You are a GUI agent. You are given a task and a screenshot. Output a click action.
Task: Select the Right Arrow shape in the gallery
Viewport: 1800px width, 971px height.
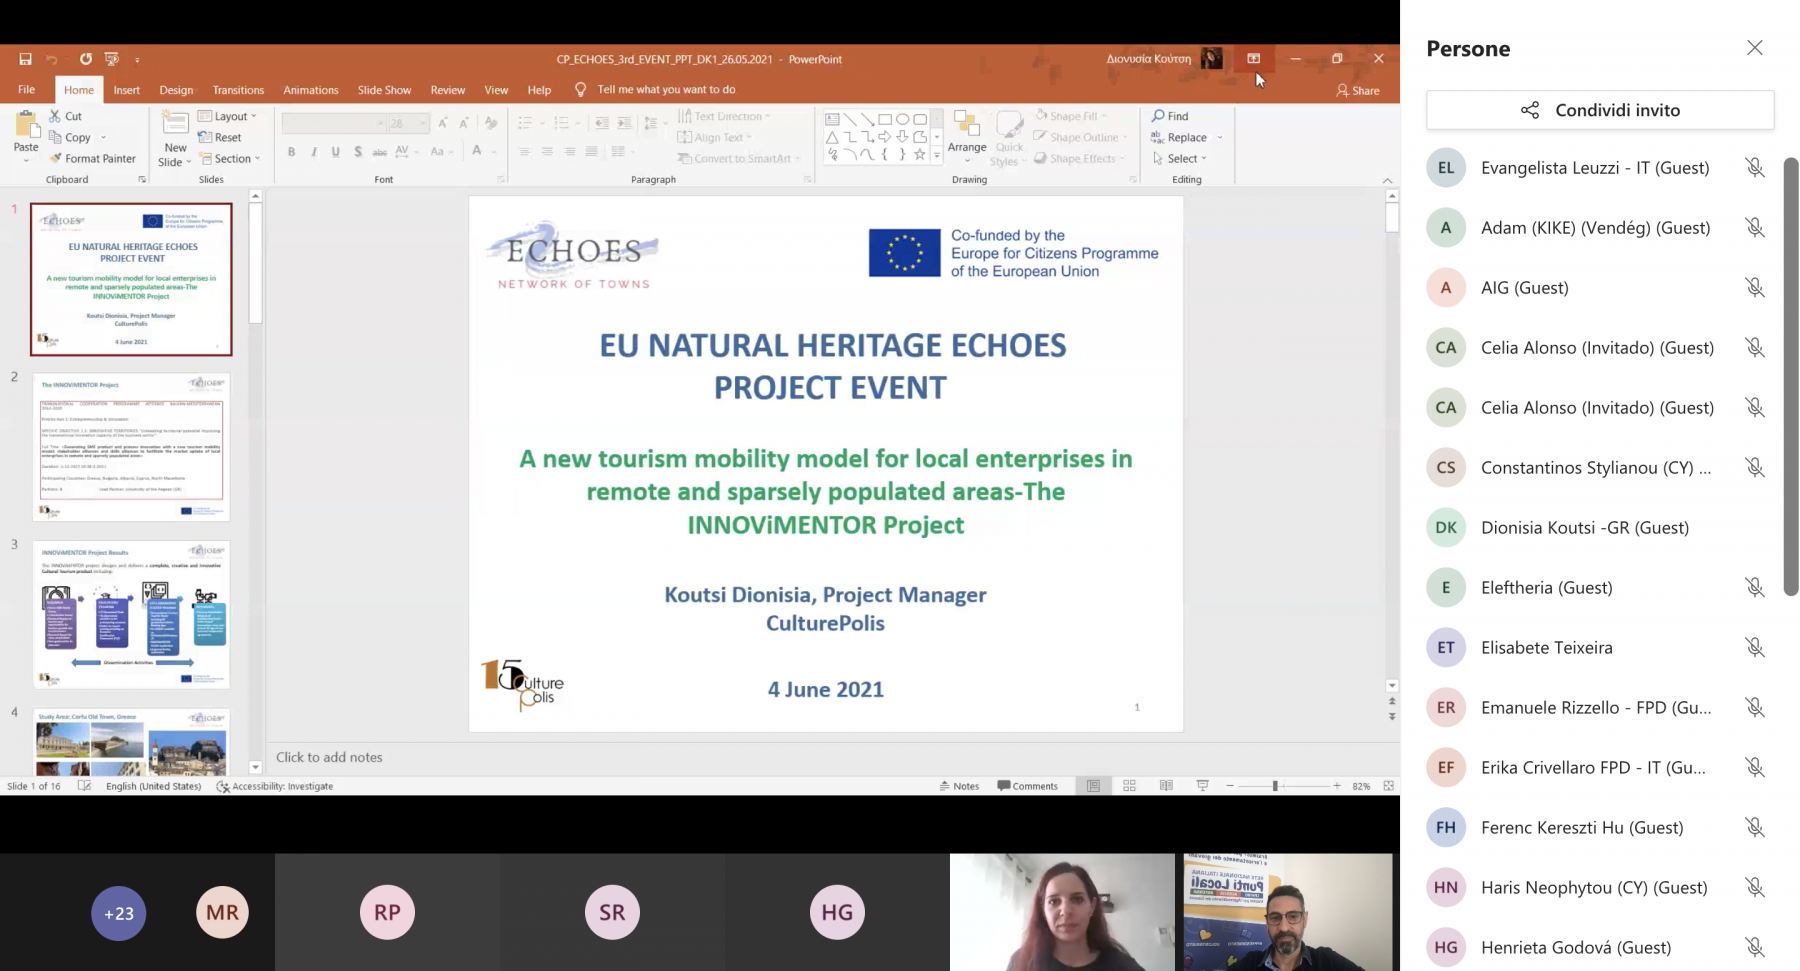pos(885,137)
